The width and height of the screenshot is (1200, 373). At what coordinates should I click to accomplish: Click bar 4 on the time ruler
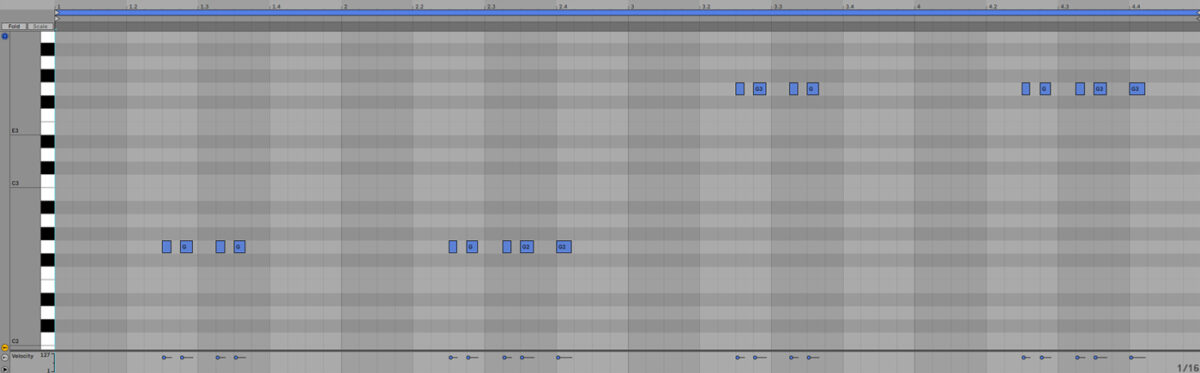pos(919,6)
